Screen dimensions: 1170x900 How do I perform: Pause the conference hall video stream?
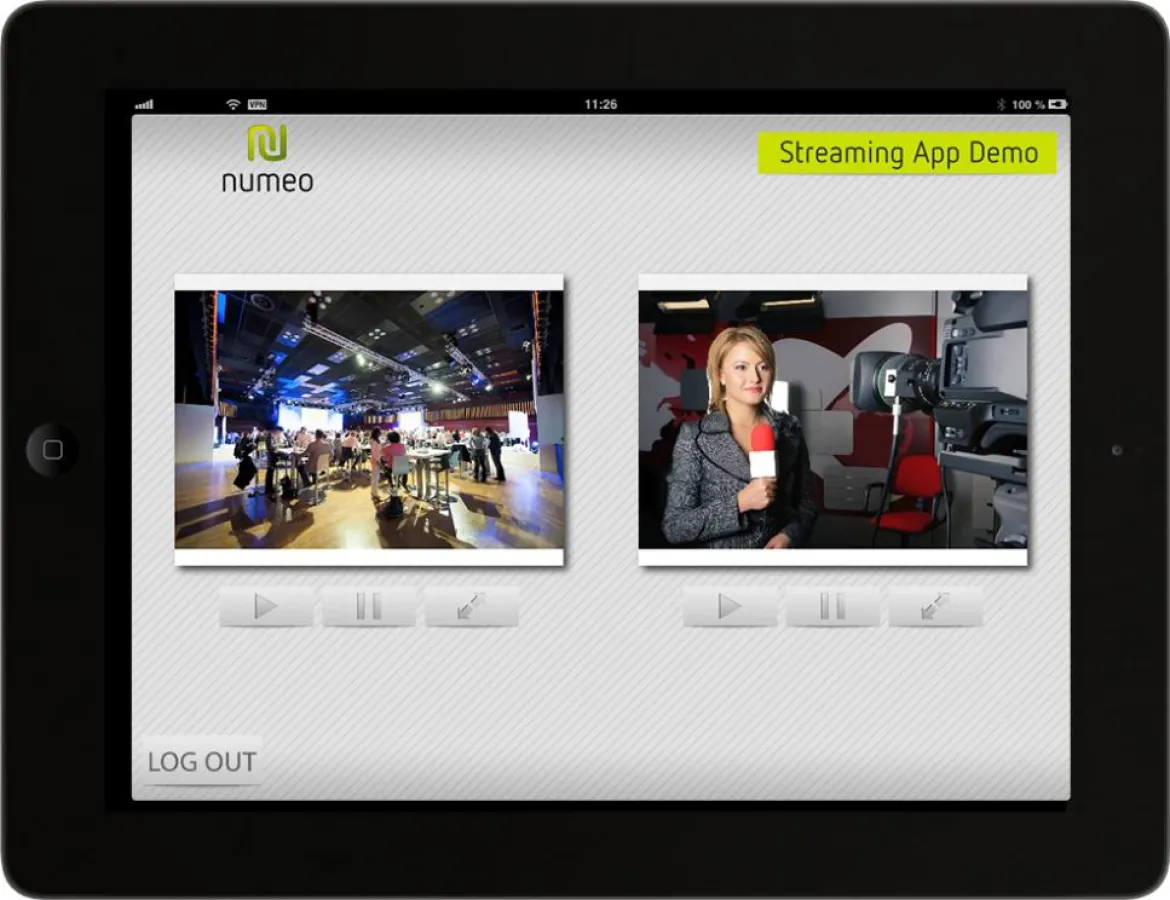[x=367, y=607]
